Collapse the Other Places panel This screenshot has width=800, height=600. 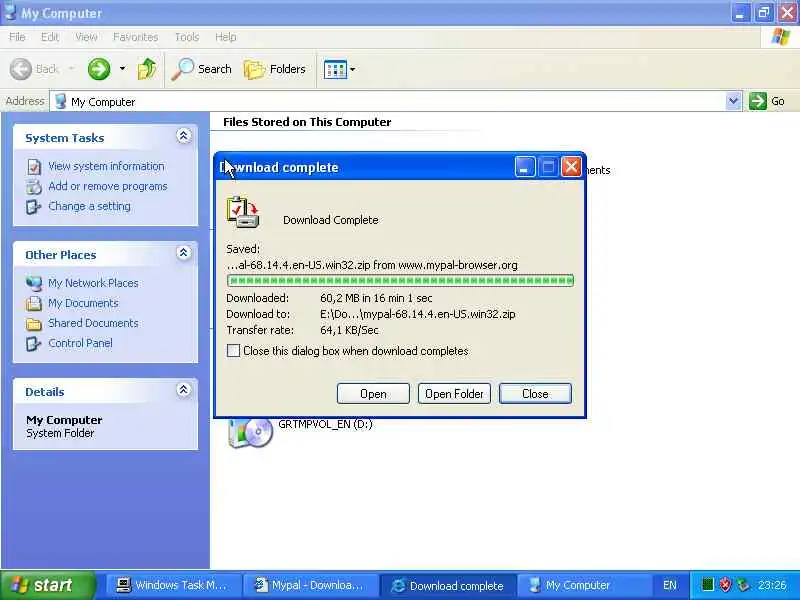coord(184,253)
